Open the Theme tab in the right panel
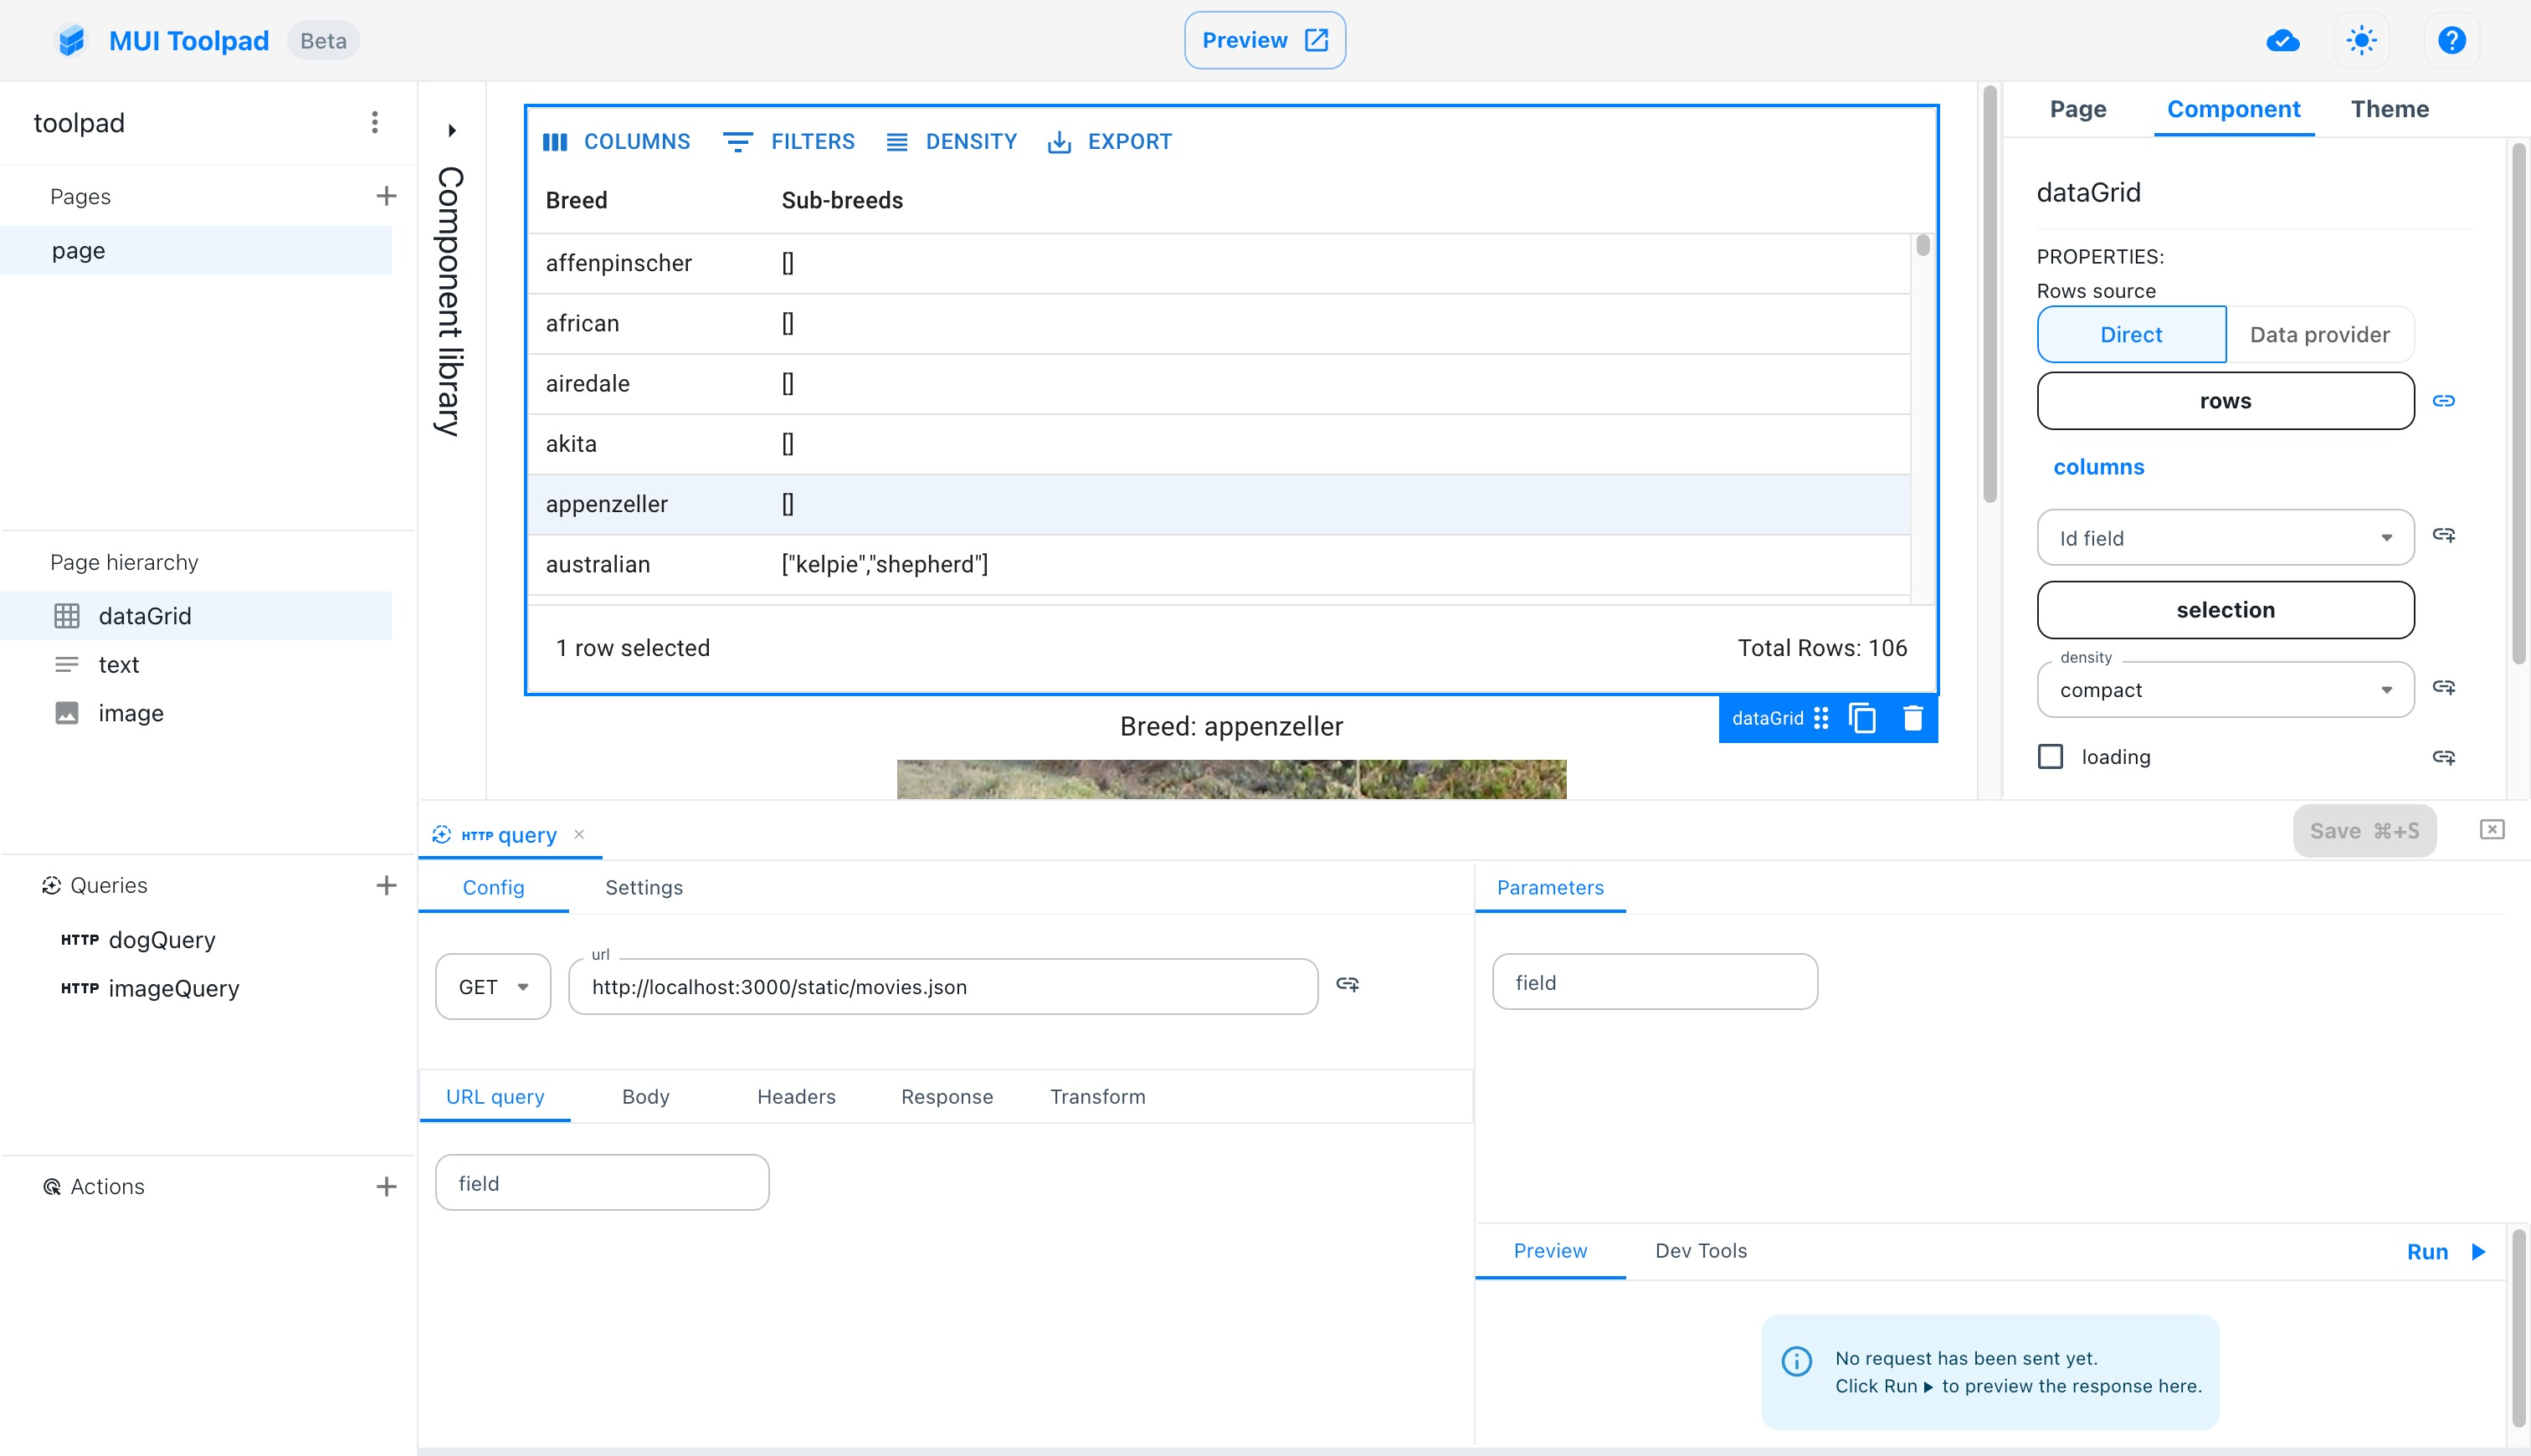The image size is (2531, 1456). (x=2390, y=109)
